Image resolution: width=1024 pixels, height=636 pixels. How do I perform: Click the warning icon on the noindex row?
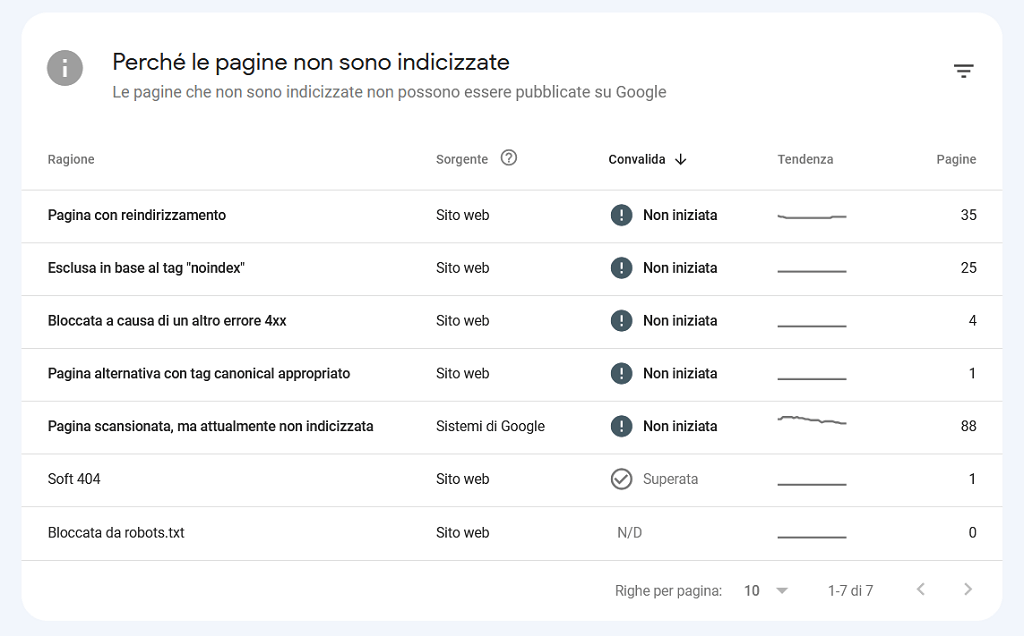[621, 268]
